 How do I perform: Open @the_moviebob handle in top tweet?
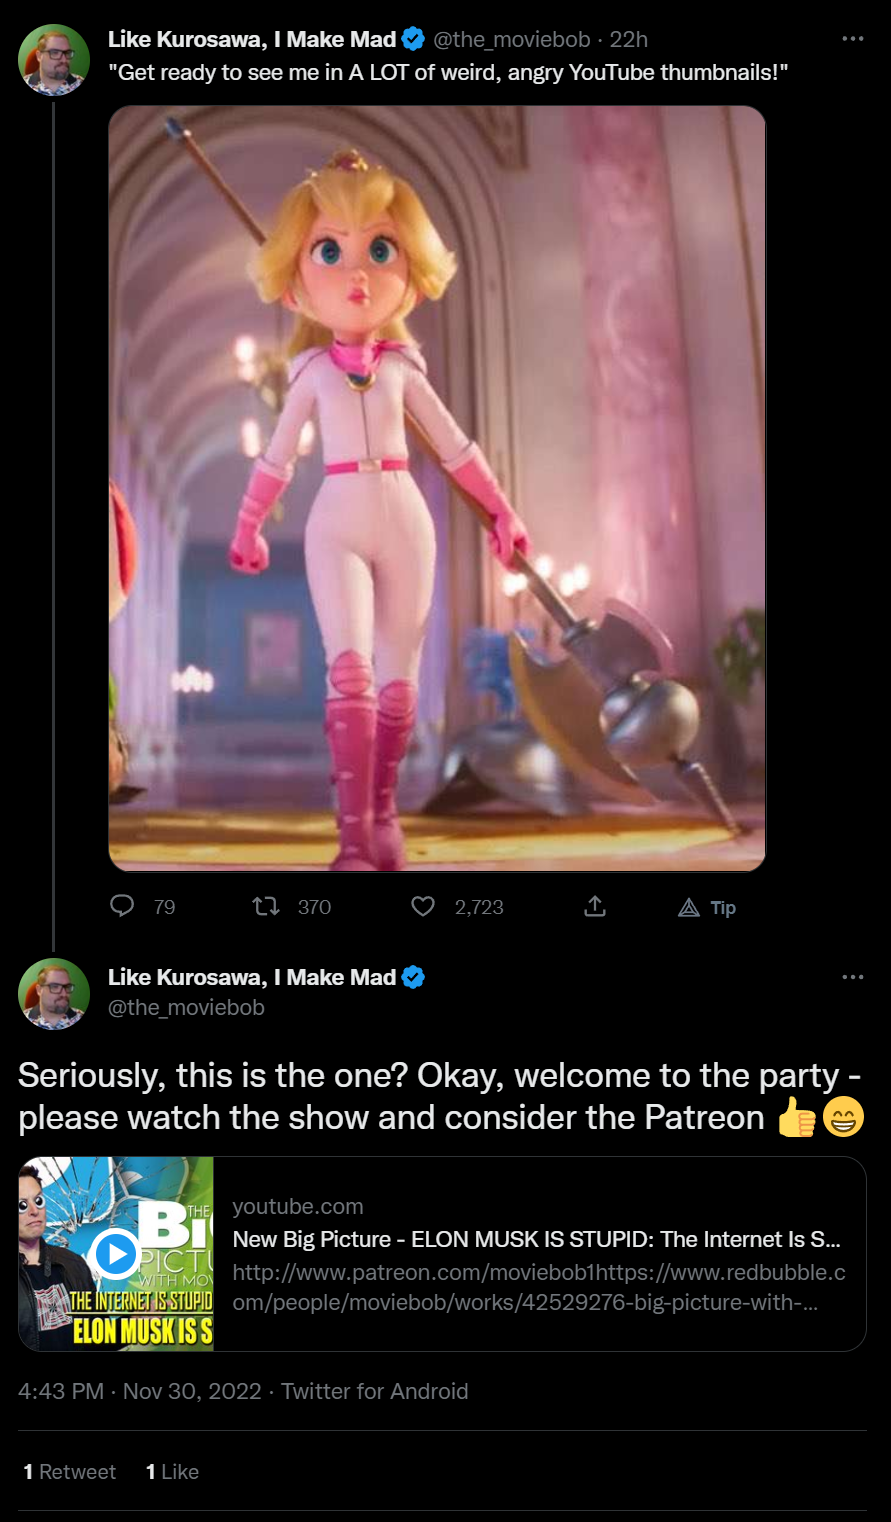click(x=511, y=39)
